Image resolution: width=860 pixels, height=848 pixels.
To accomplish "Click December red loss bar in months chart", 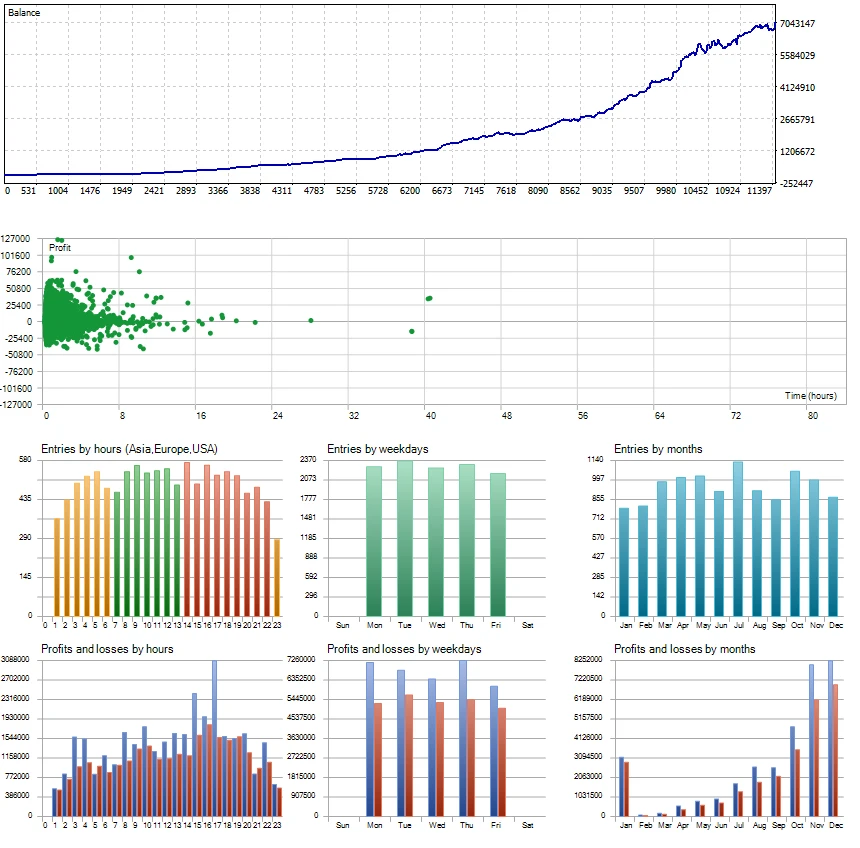I will (x=835, y=750).
